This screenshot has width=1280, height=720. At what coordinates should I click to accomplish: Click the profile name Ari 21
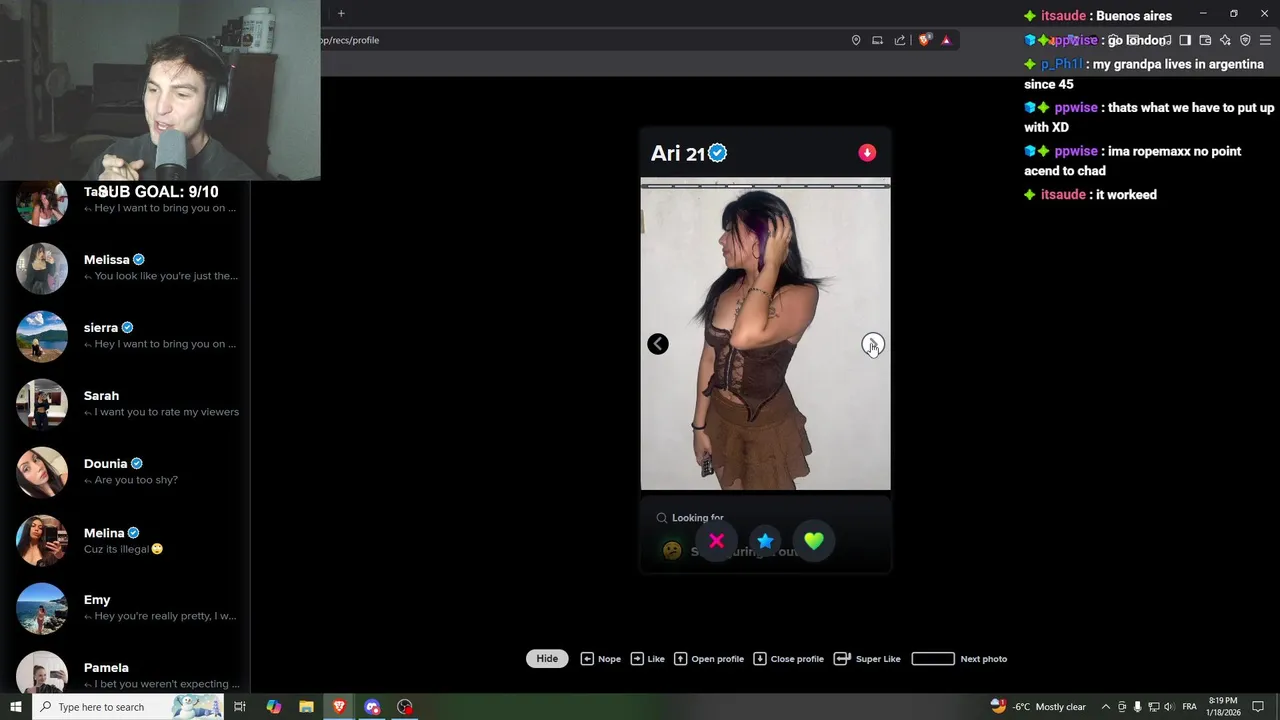[678, 153]
